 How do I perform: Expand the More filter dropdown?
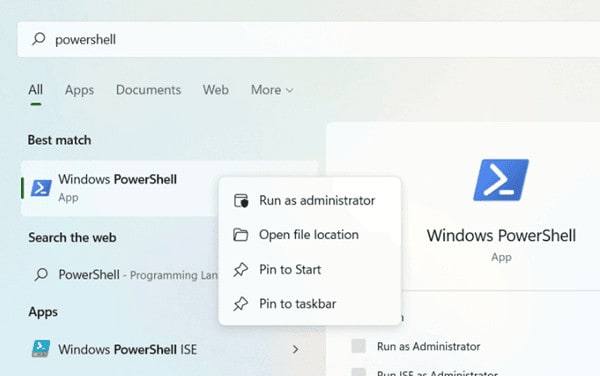pos(272,90)
